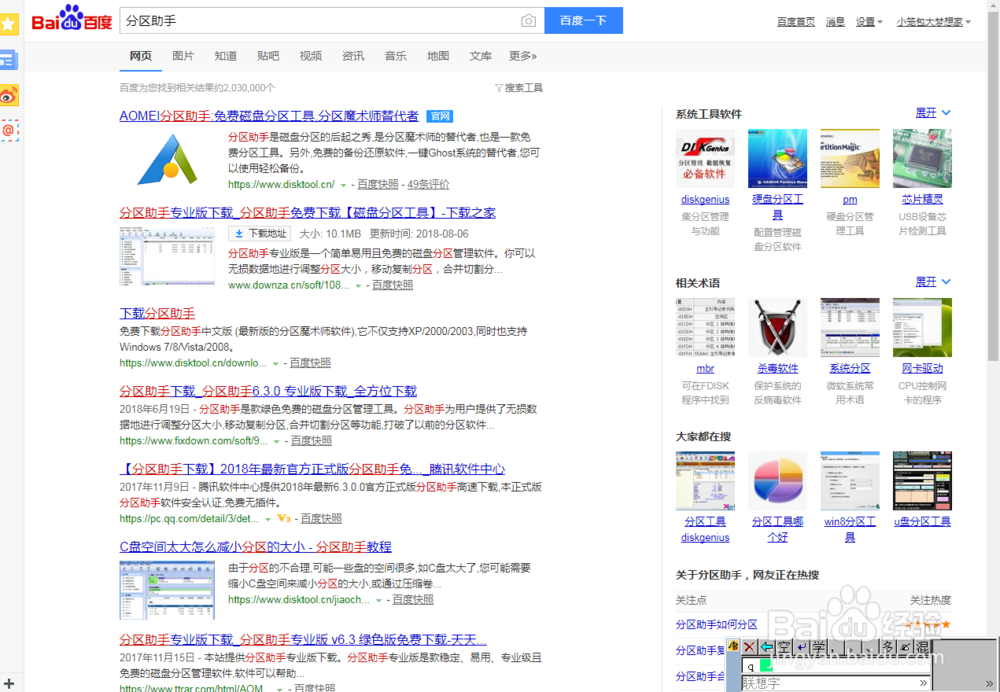
Task: Click the 多 button in IME bar
Action: (x=888, y=647)
